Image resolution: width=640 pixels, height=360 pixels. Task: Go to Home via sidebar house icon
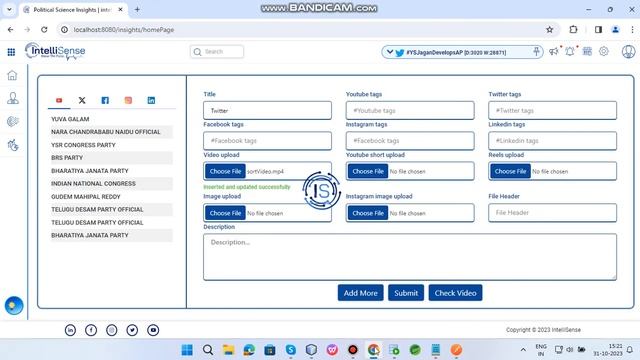[12, 75]
